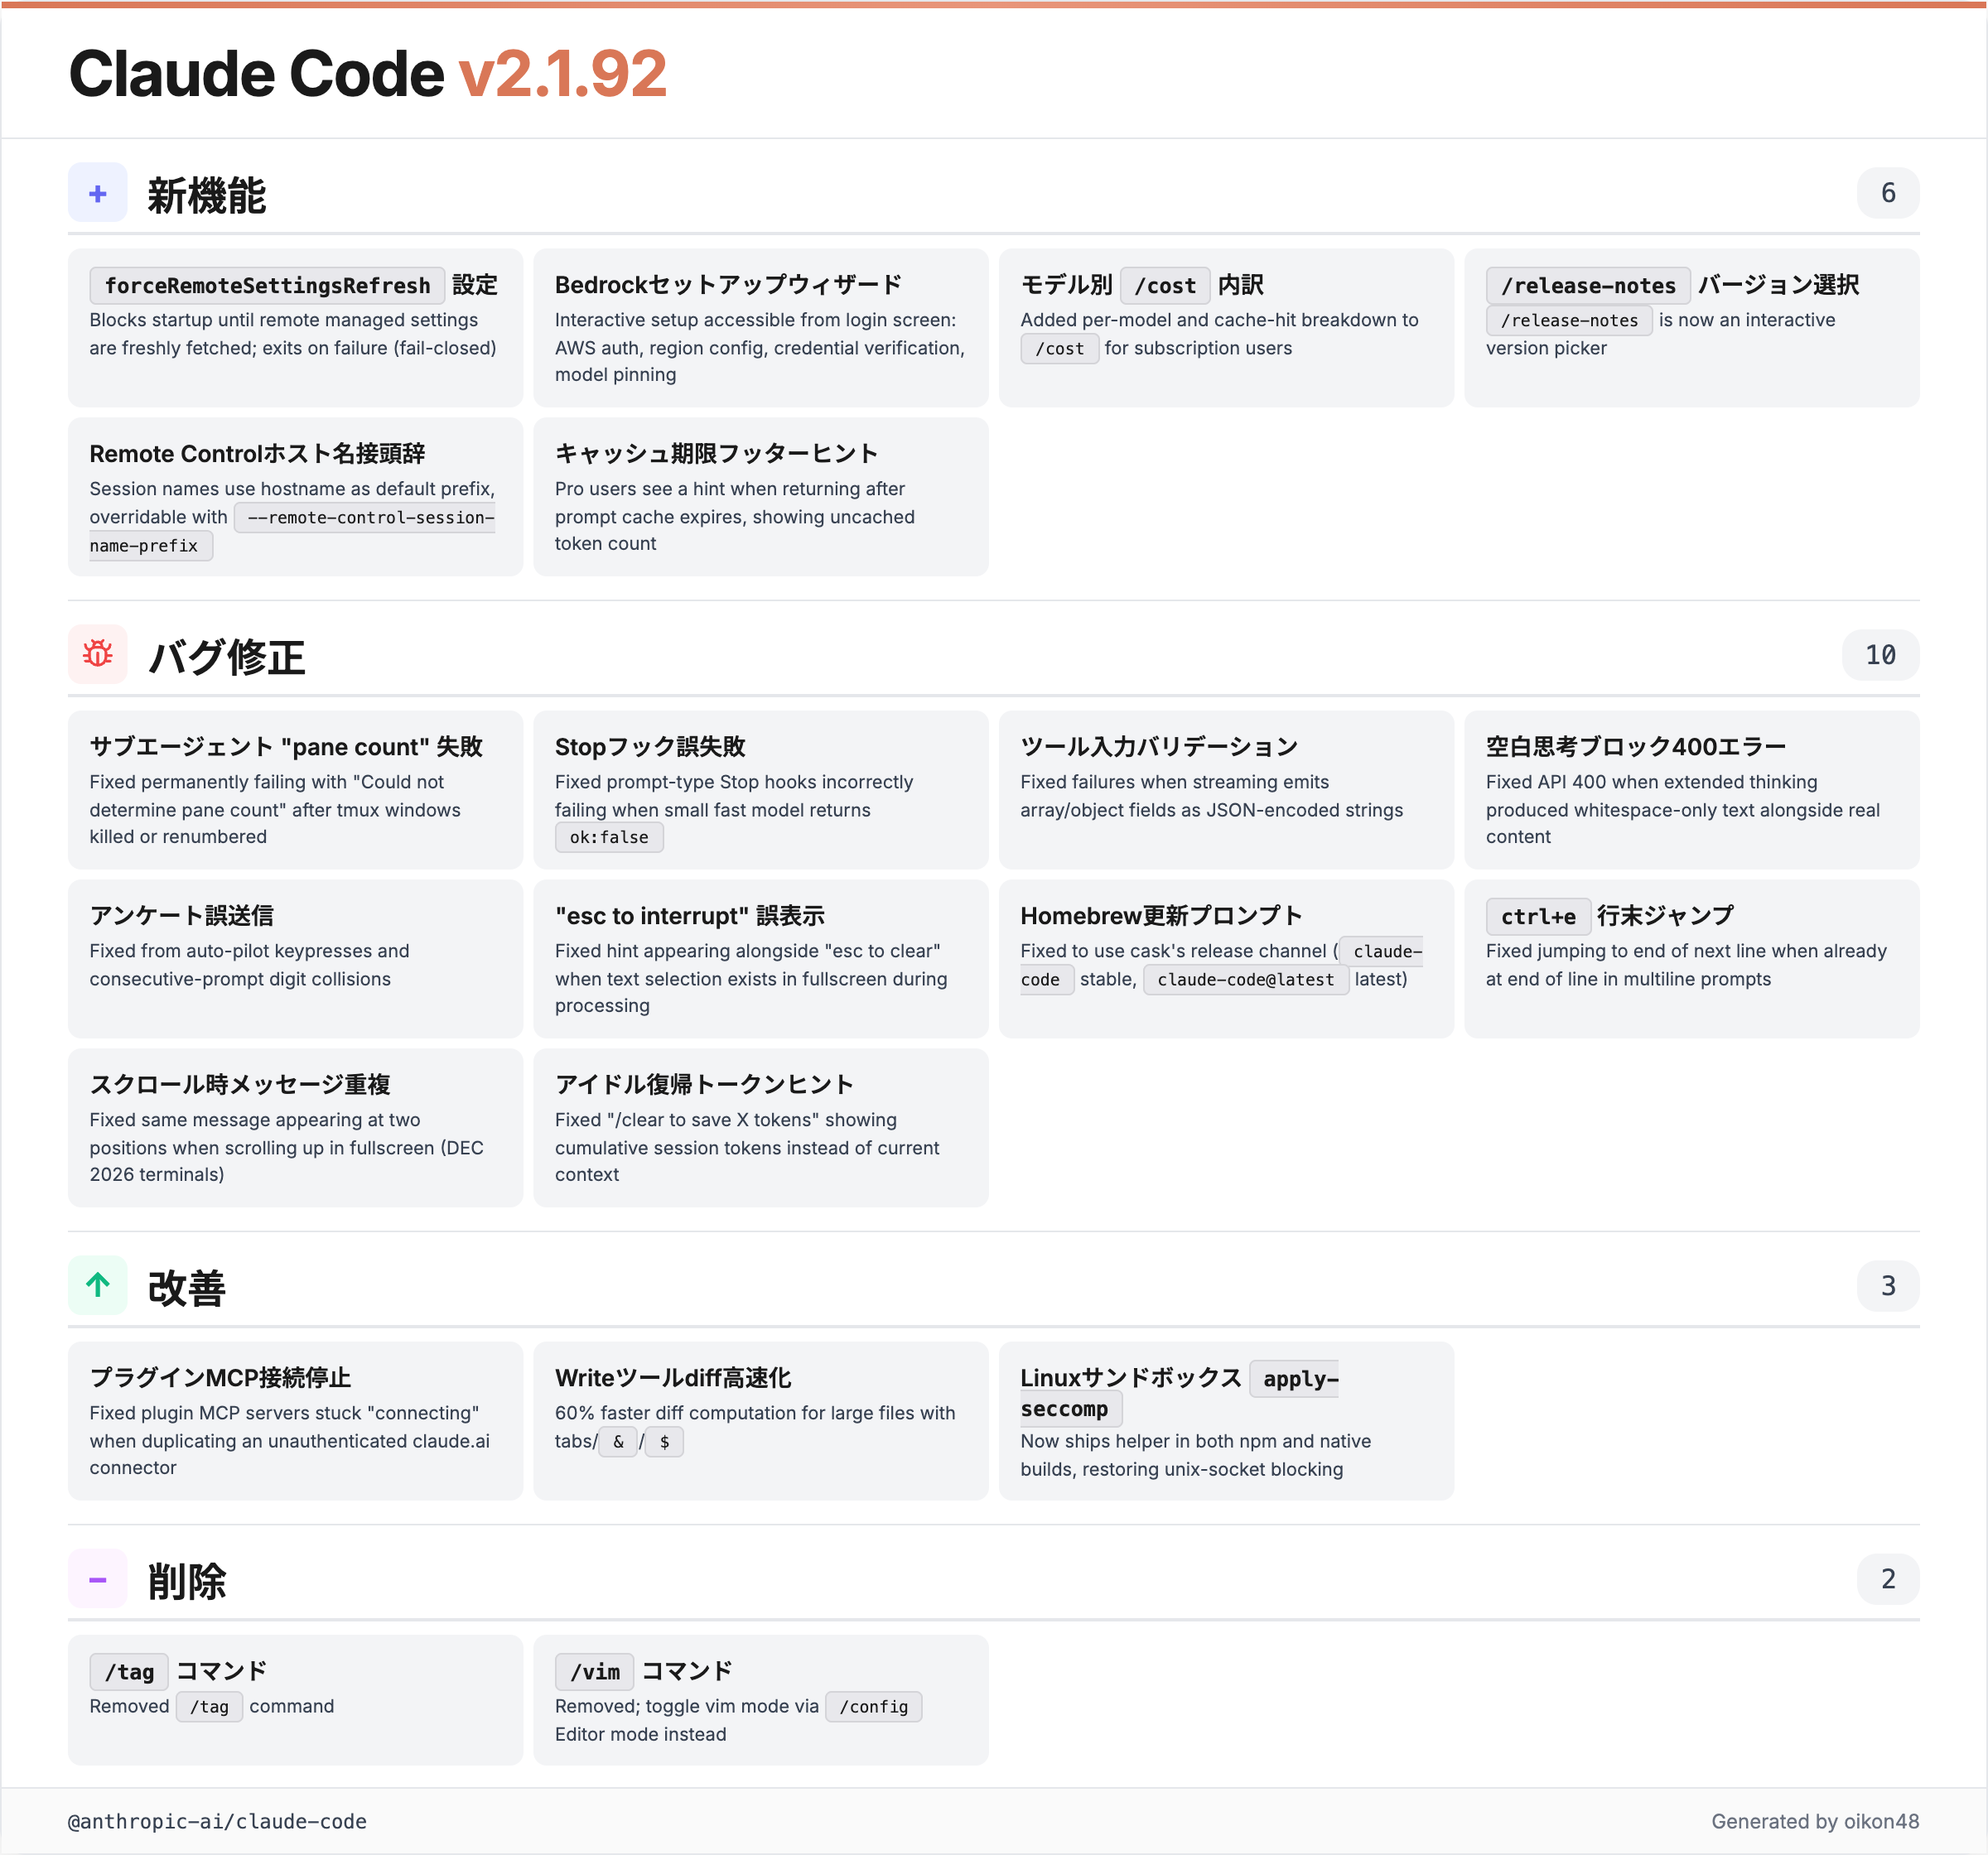The image size is (1988, 1855).
Task: Select the Claude Code v2.1.92 title
Action: click(367, 74)
